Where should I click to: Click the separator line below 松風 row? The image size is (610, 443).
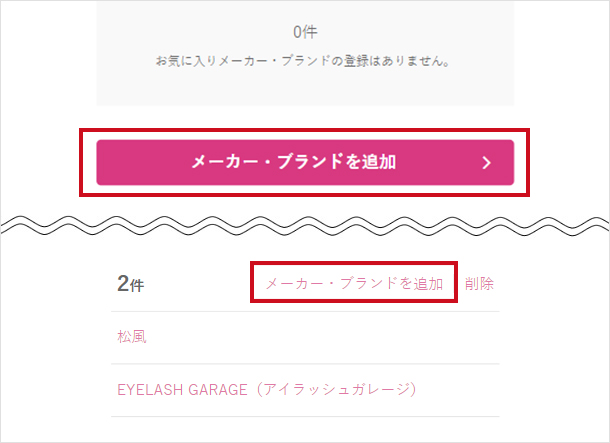point(305,364)
